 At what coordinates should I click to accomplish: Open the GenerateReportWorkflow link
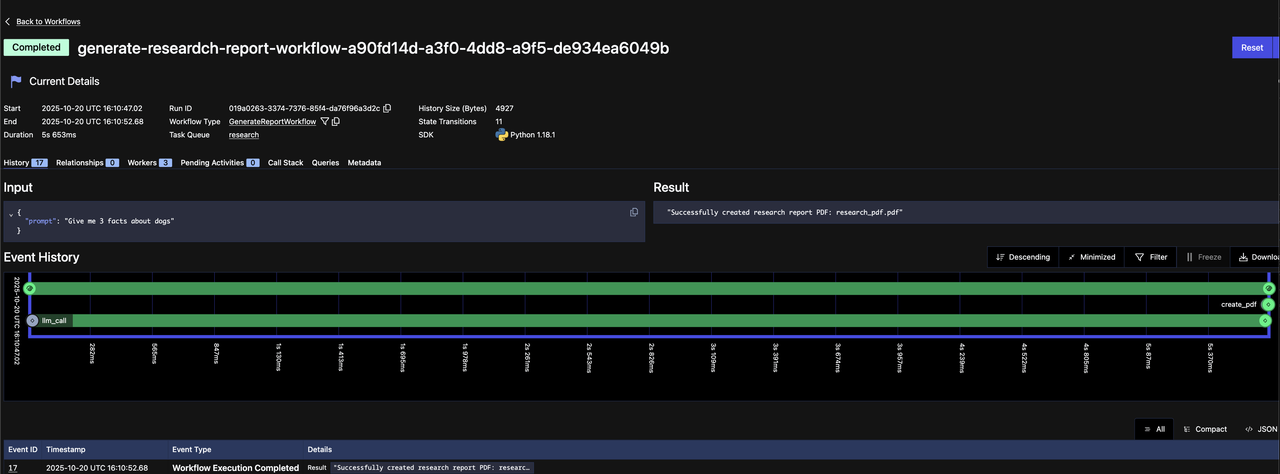272,121
